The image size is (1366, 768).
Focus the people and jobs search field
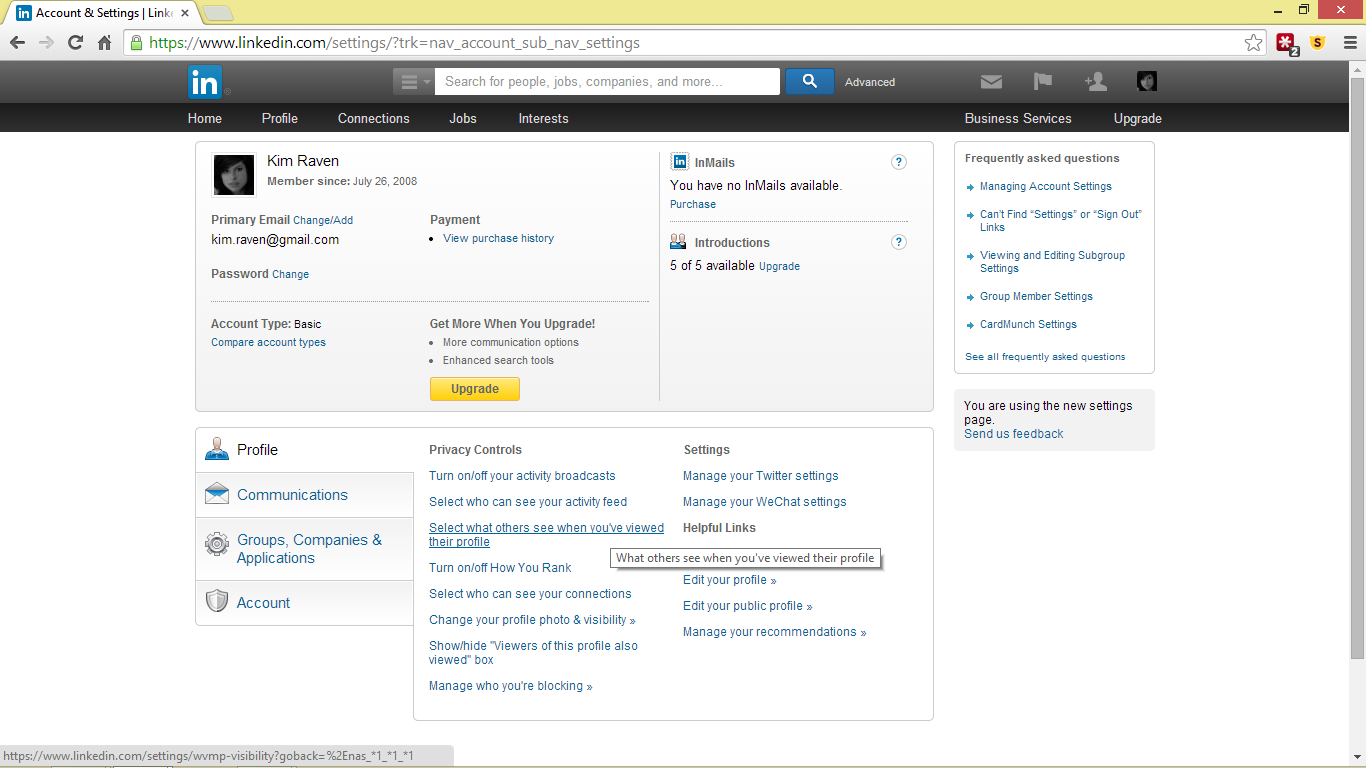[607, 82]
